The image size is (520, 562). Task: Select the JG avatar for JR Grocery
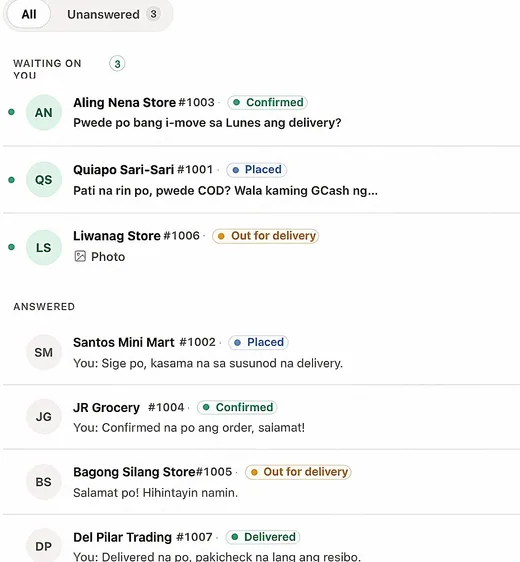click(x=44, y=417)
